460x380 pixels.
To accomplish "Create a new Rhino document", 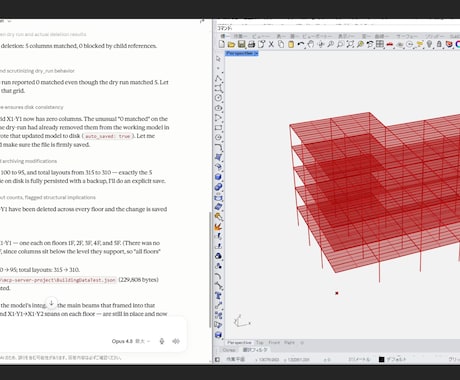I will 222,44.
